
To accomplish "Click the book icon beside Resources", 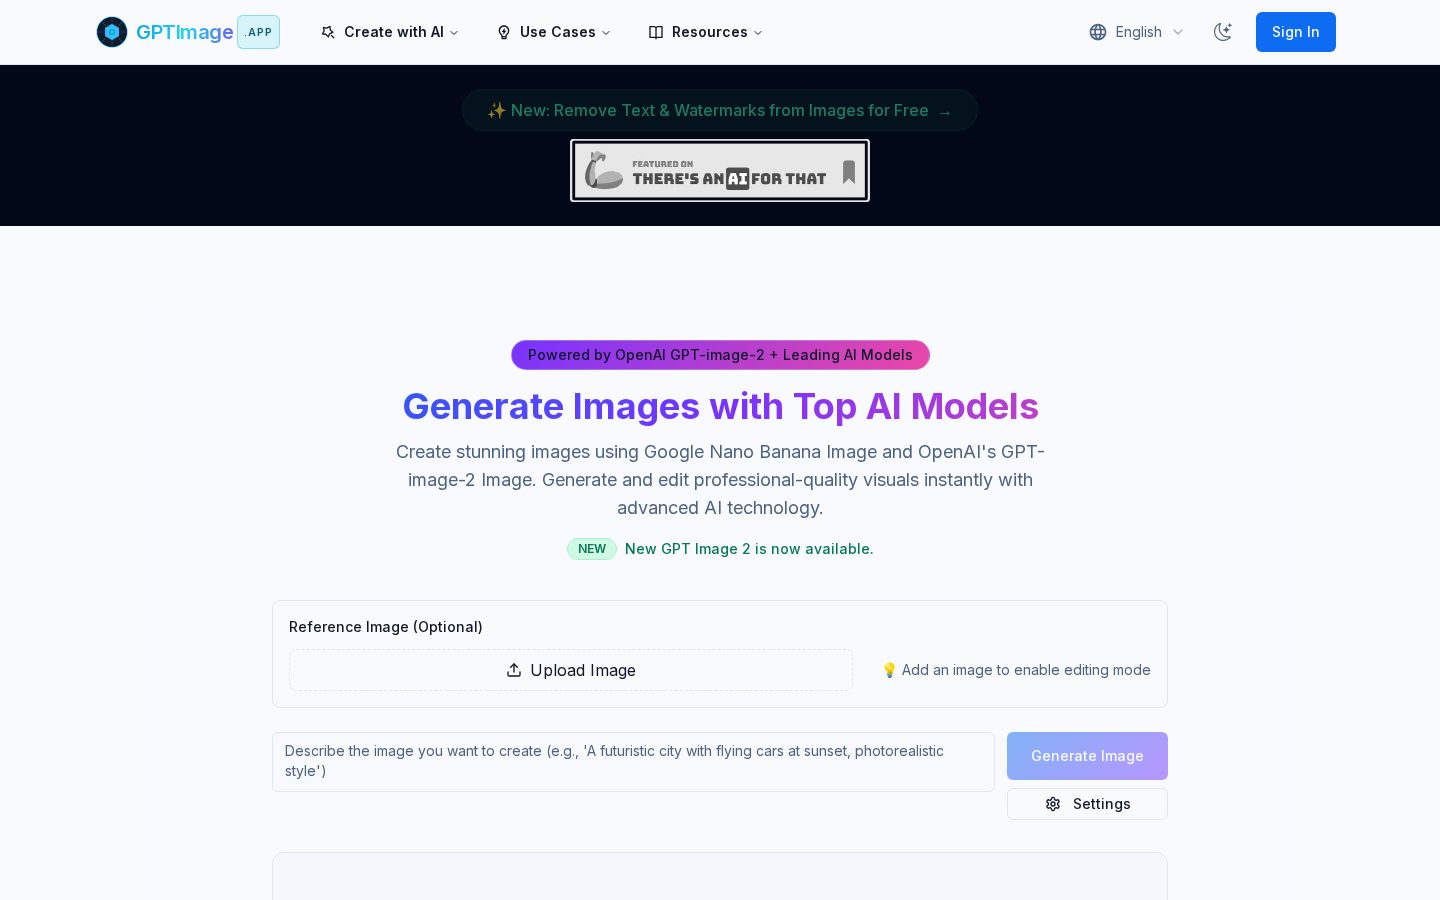I will pyautogui.click(x=656, y=32).
